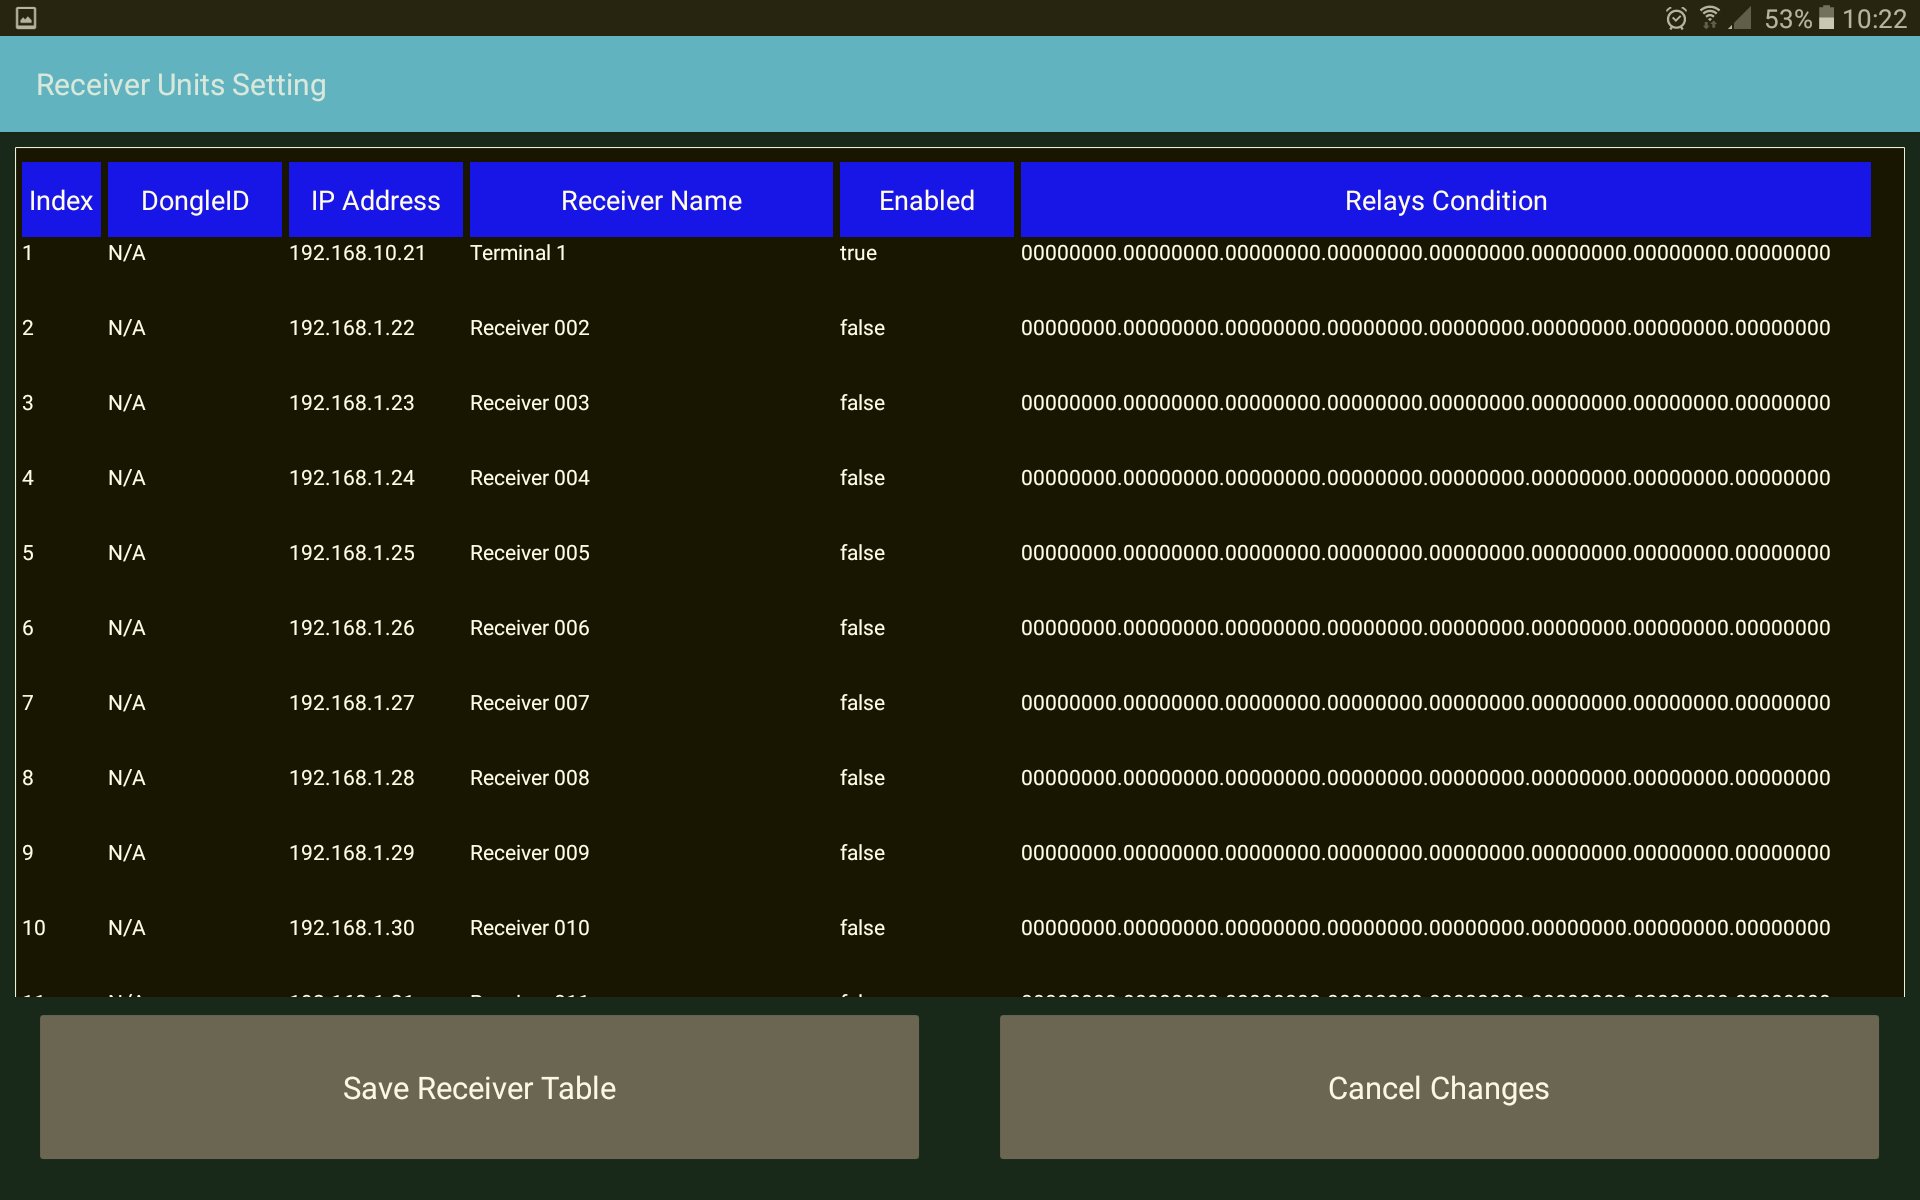Tap the Wi-Fi status icon
Viewport: 1920px width, 1200px height.
tap(1710, 18)
